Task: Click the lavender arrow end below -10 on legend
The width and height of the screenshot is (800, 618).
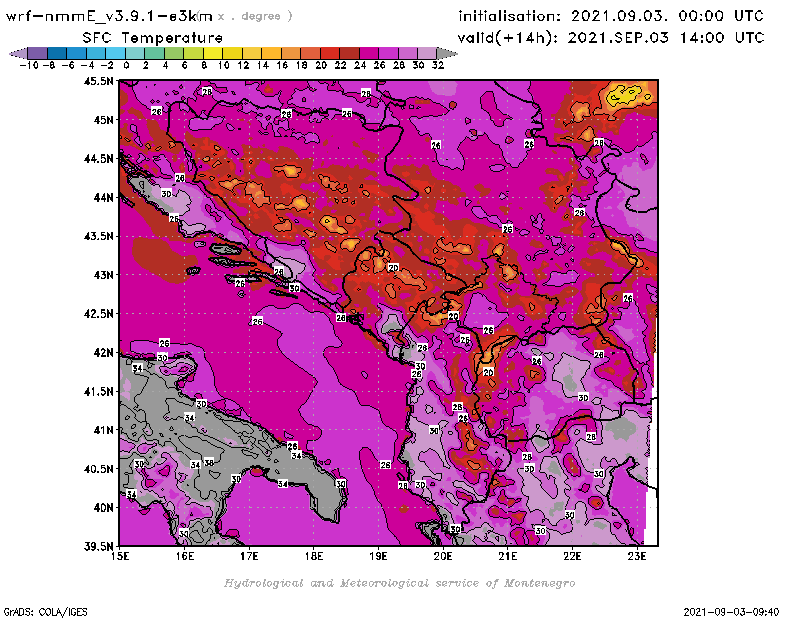Action: [x=18, y=53]
